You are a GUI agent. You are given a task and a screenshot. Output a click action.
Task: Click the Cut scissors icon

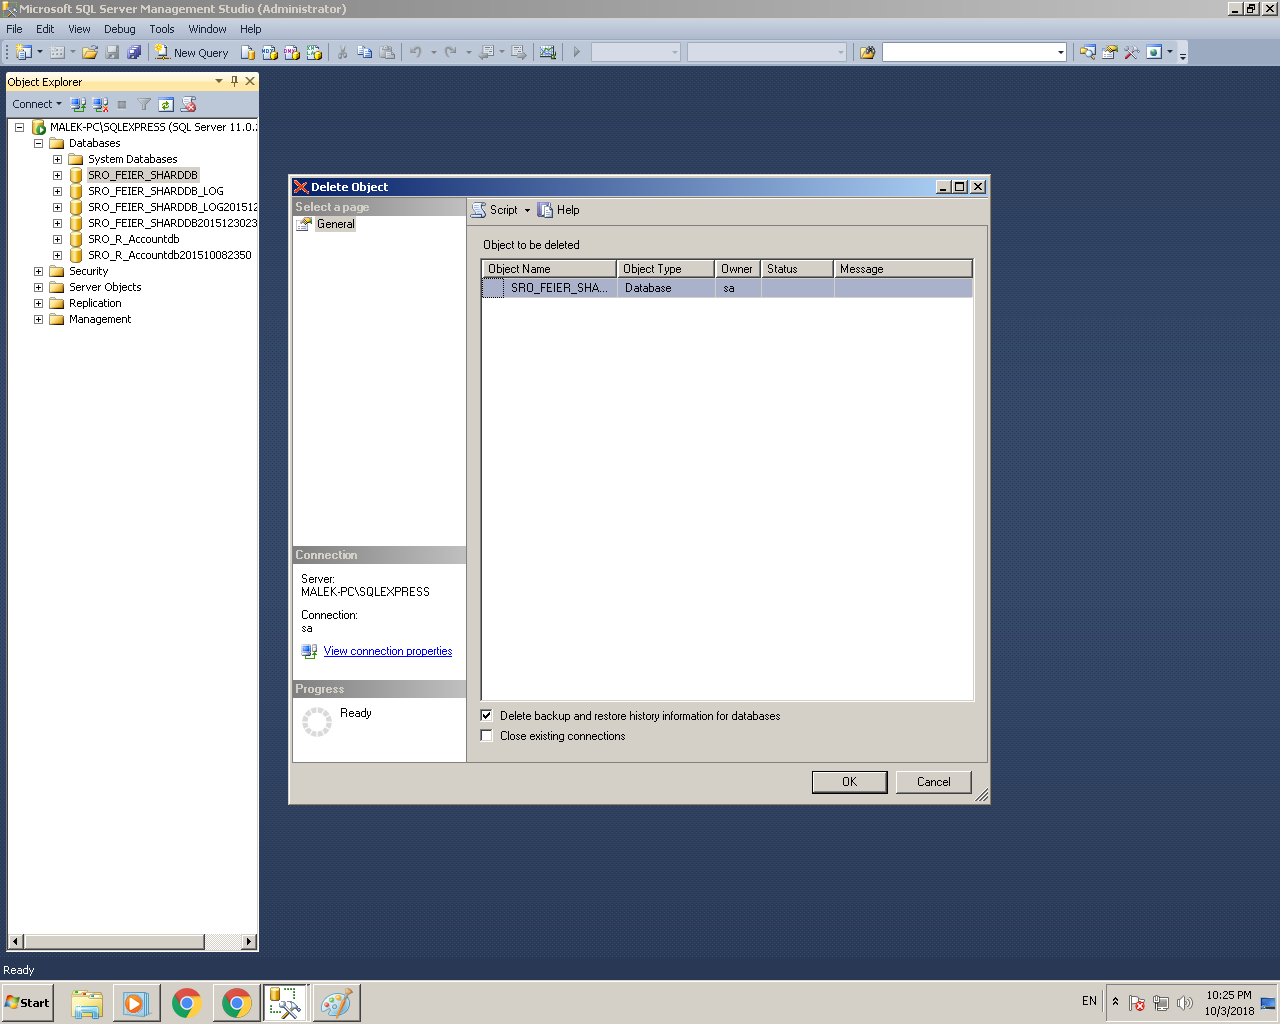pos(342,52)
